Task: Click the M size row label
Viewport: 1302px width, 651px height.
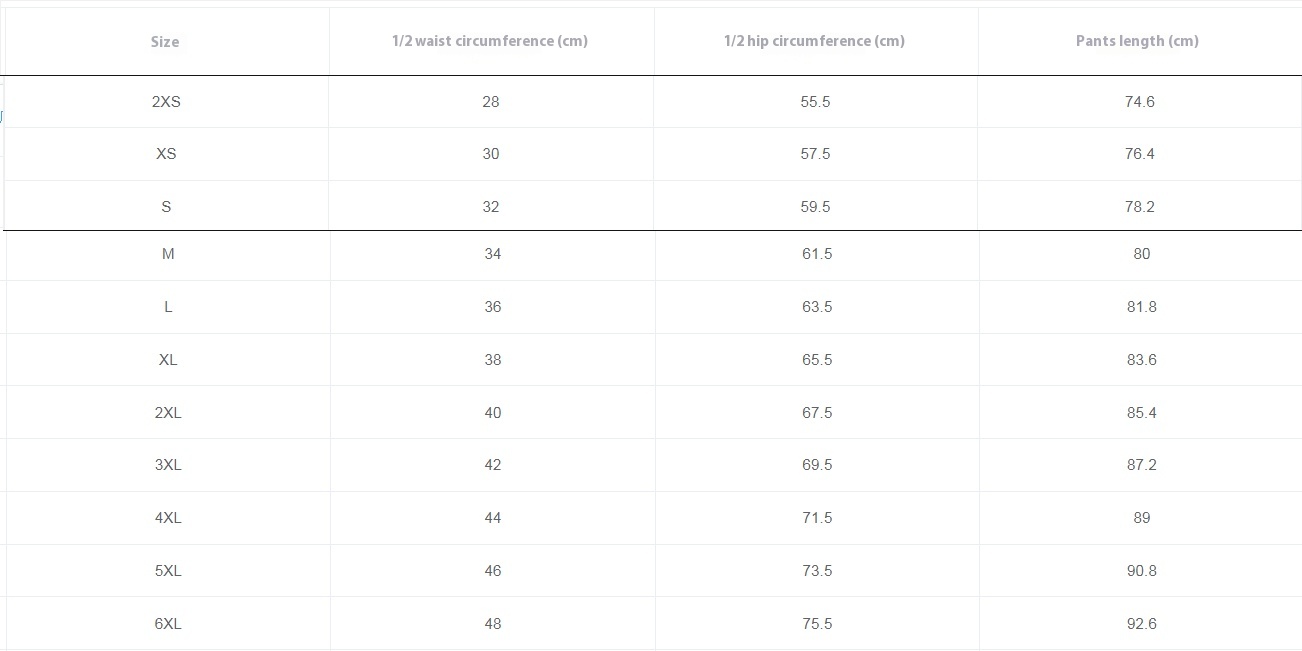Action: (x=168, y=254)
